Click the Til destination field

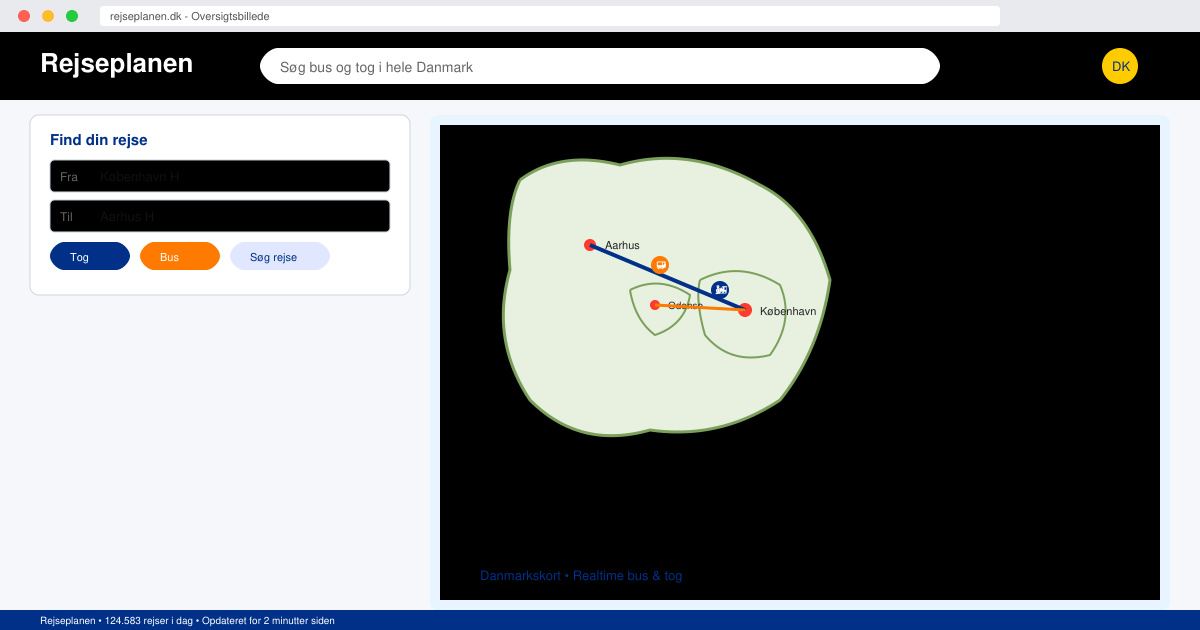pos(220,216)
